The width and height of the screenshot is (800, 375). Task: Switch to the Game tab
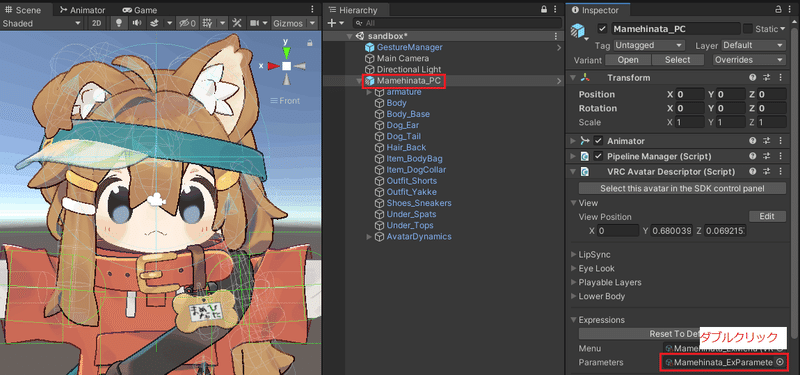pyautogui.click(x=140, y=10)
